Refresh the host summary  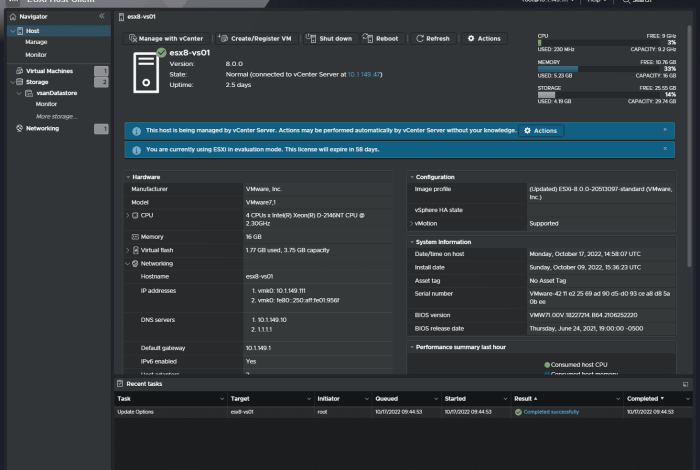[x=433, y=38]
